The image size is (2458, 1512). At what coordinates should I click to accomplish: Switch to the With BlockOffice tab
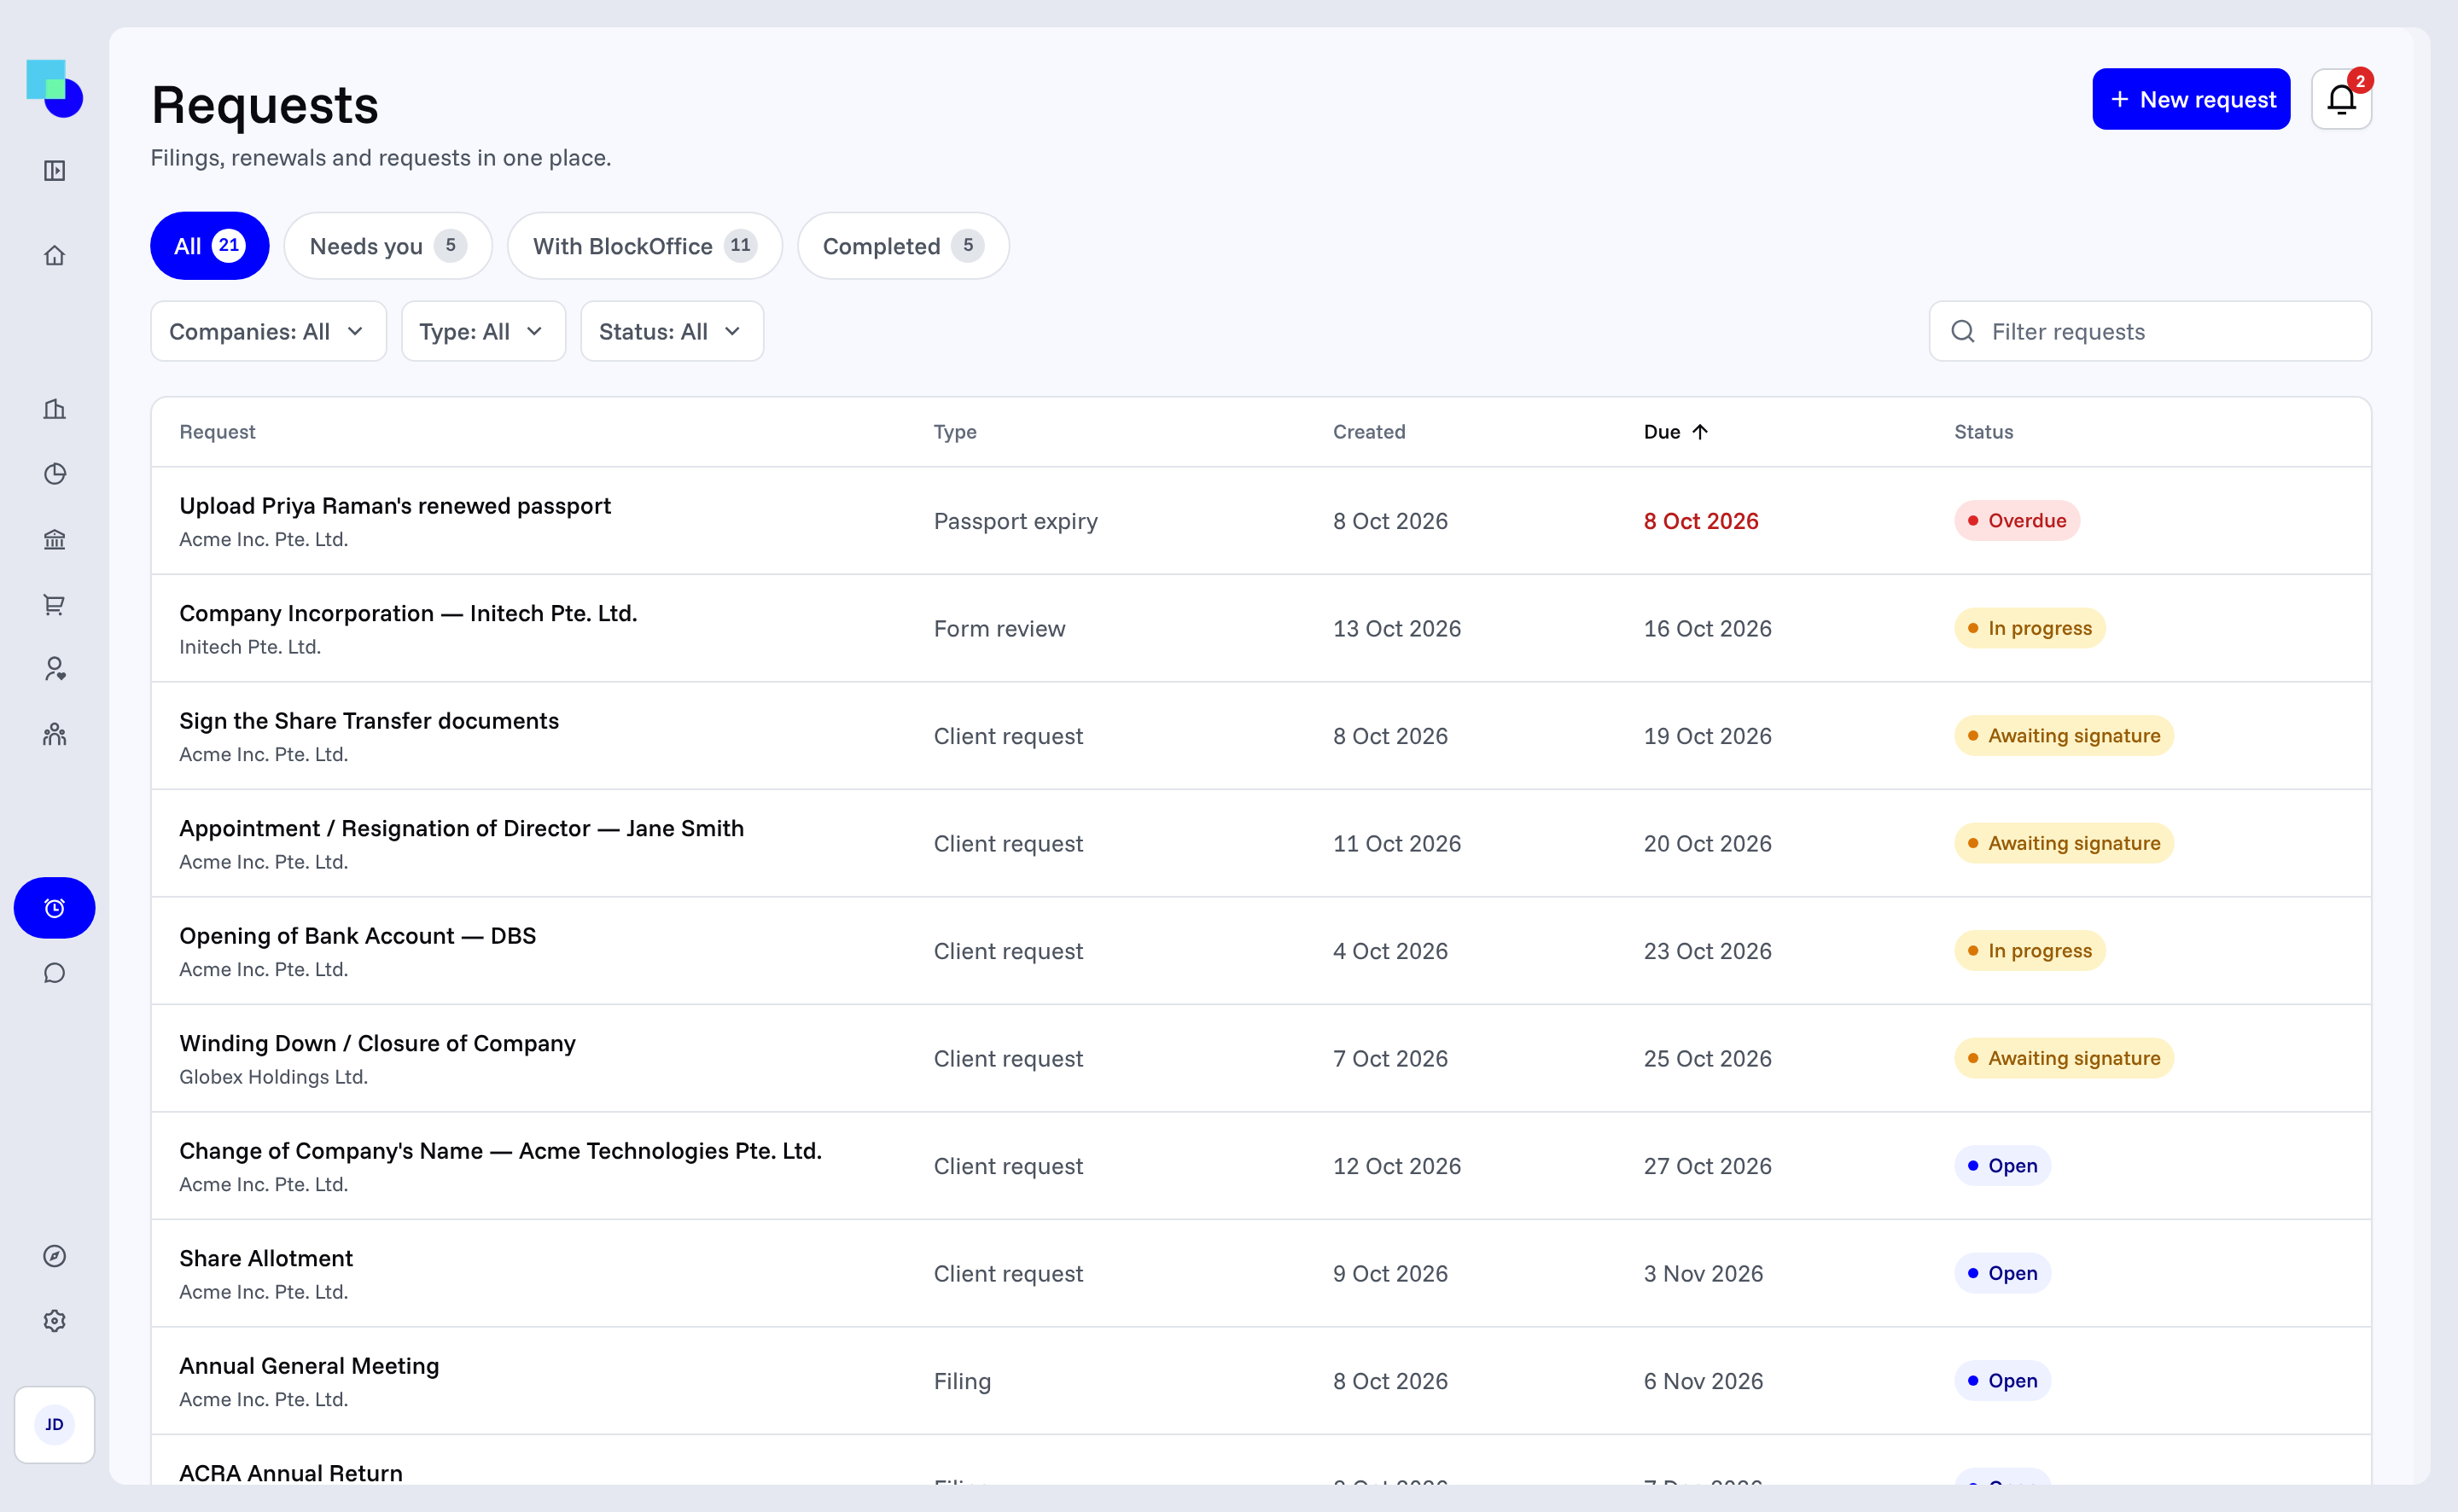pyautogui.click(x=645, y=246)
